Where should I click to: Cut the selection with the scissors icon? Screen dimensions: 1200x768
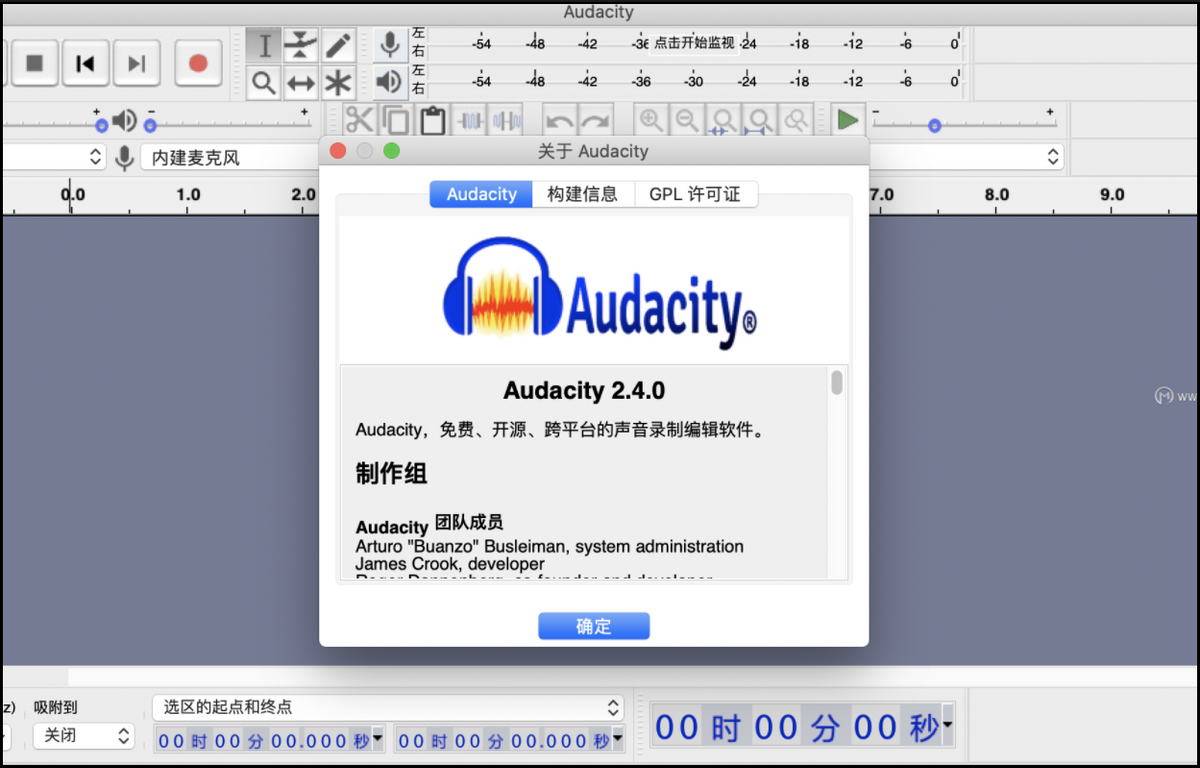click(359, 121)
